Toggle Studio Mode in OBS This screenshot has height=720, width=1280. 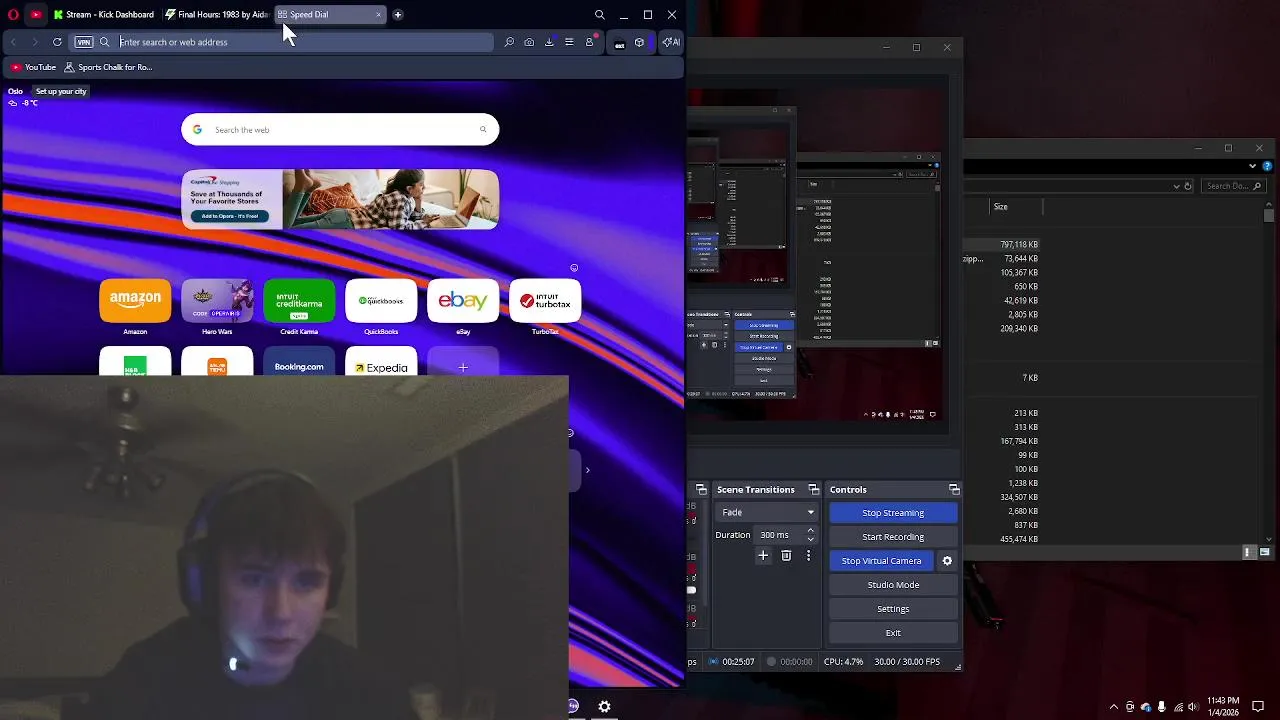coord(893,584)
